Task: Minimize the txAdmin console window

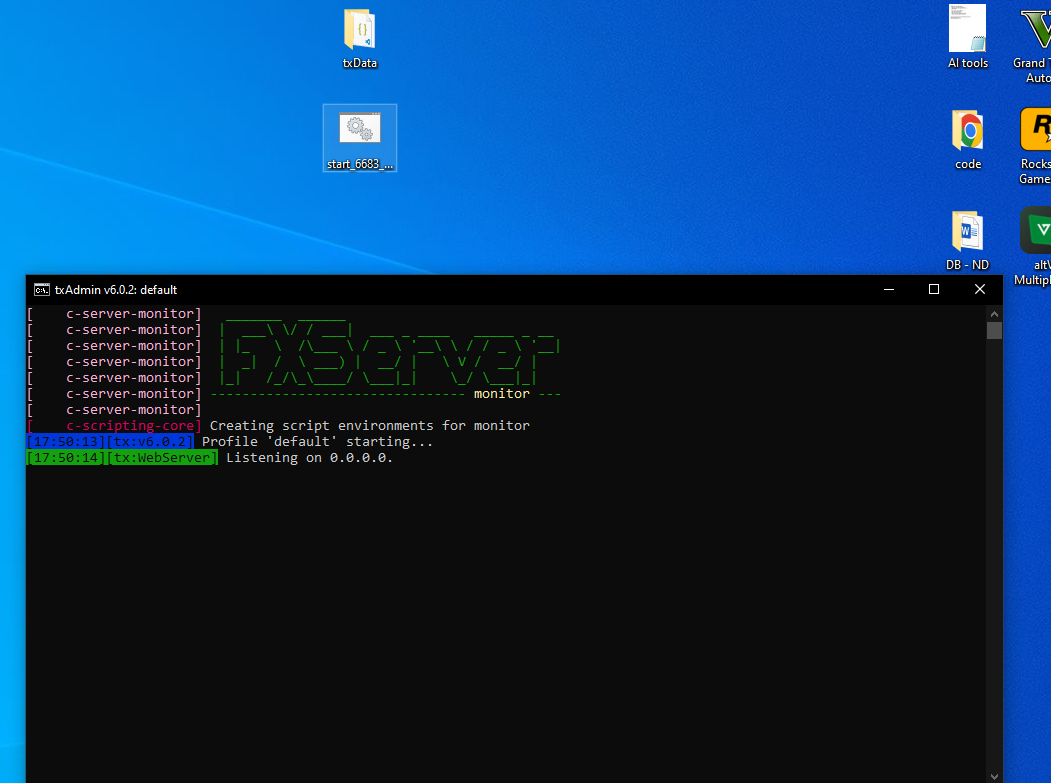Action: point(888,289)
